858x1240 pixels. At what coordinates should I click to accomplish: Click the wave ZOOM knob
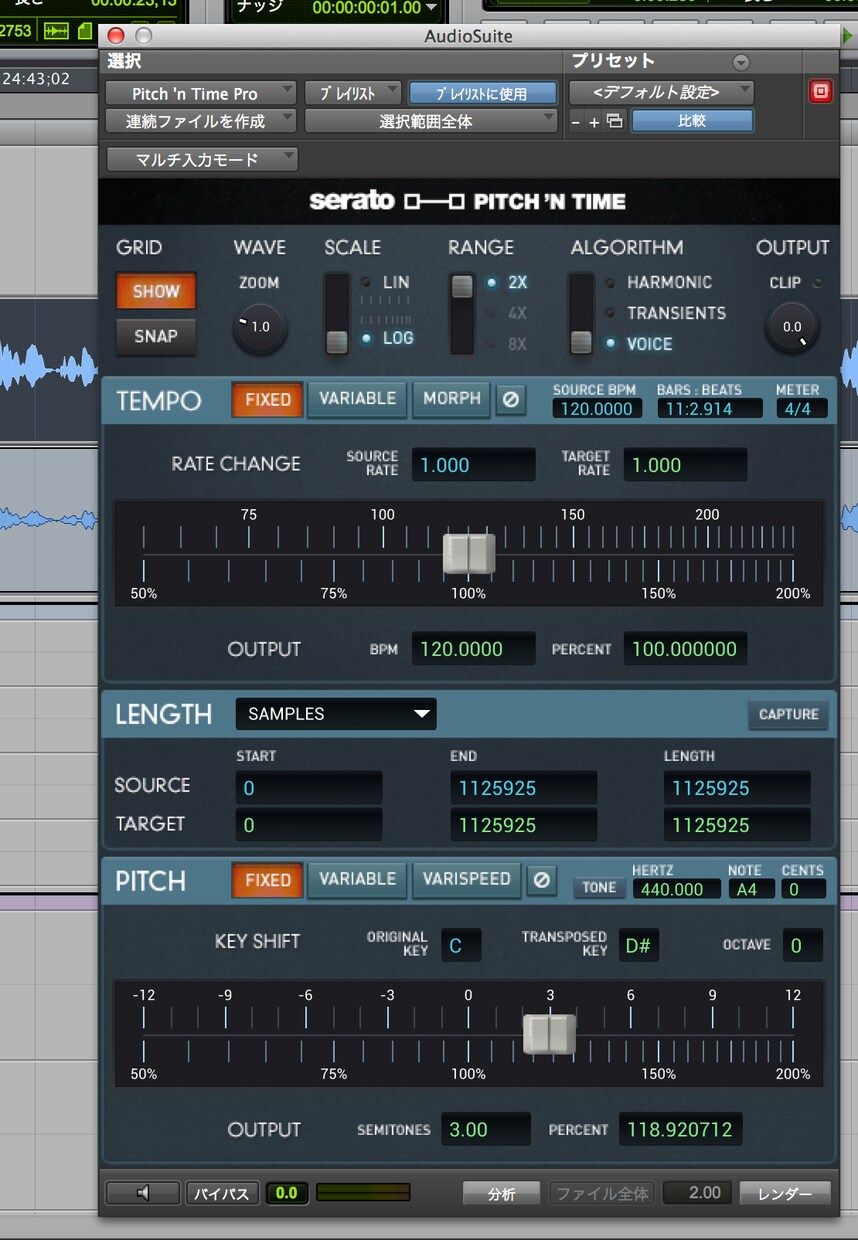click(260, 327)
